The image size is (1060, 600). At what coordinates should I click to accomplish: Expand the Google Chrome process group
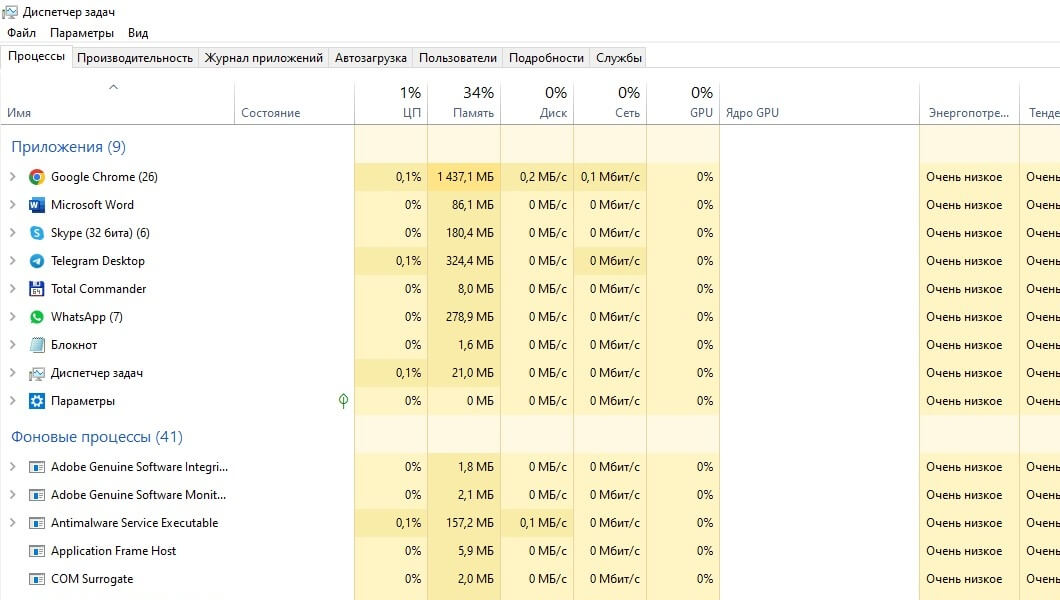tap(12, 177)
